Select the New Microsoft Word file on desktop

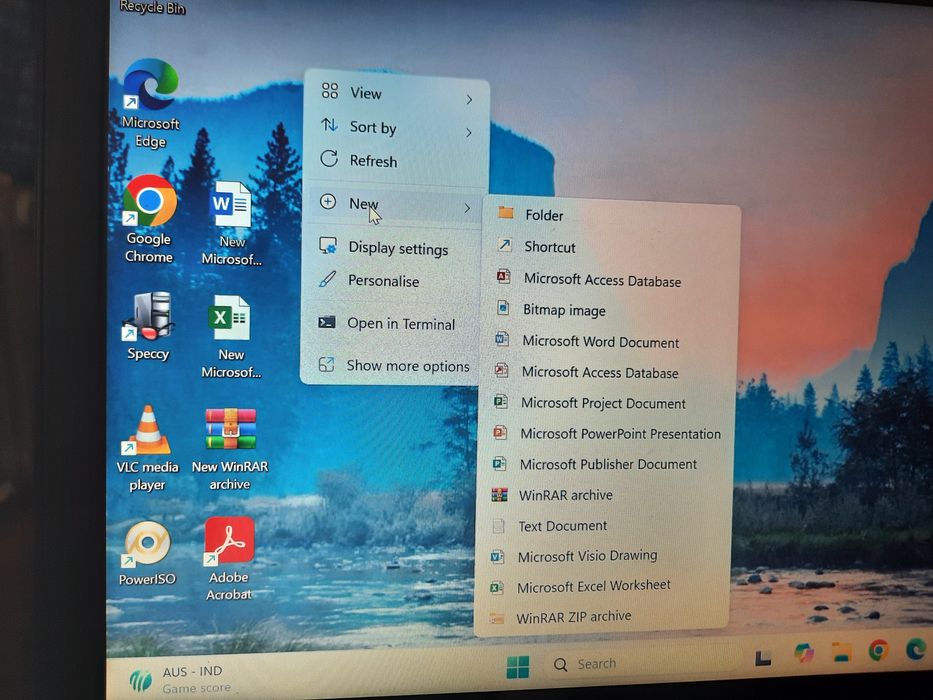231,223
